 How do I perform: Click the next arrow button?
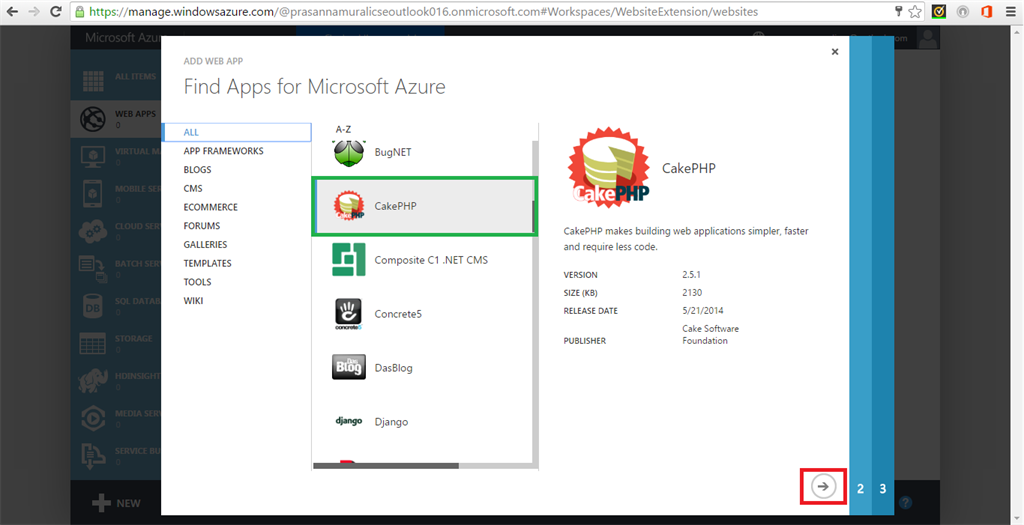click(824, 486)
